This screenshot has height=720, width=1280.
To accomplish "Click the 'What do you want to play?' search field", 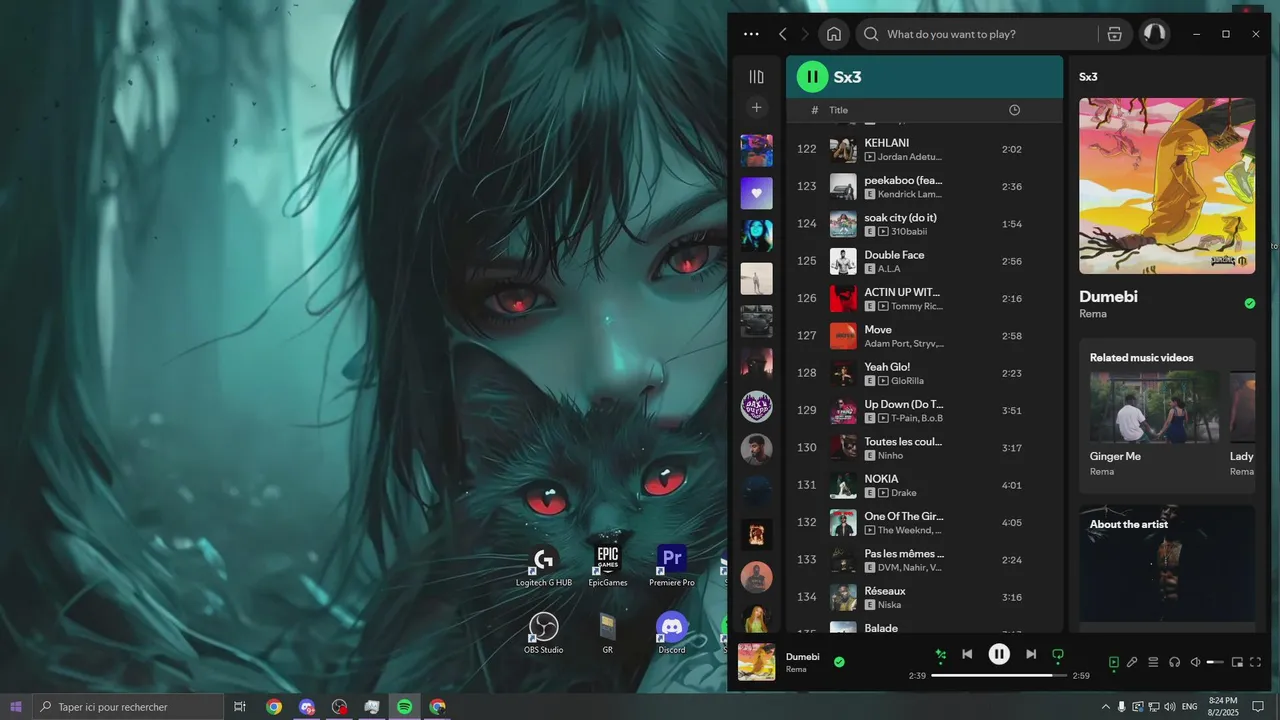I will (x=976, y=34).
